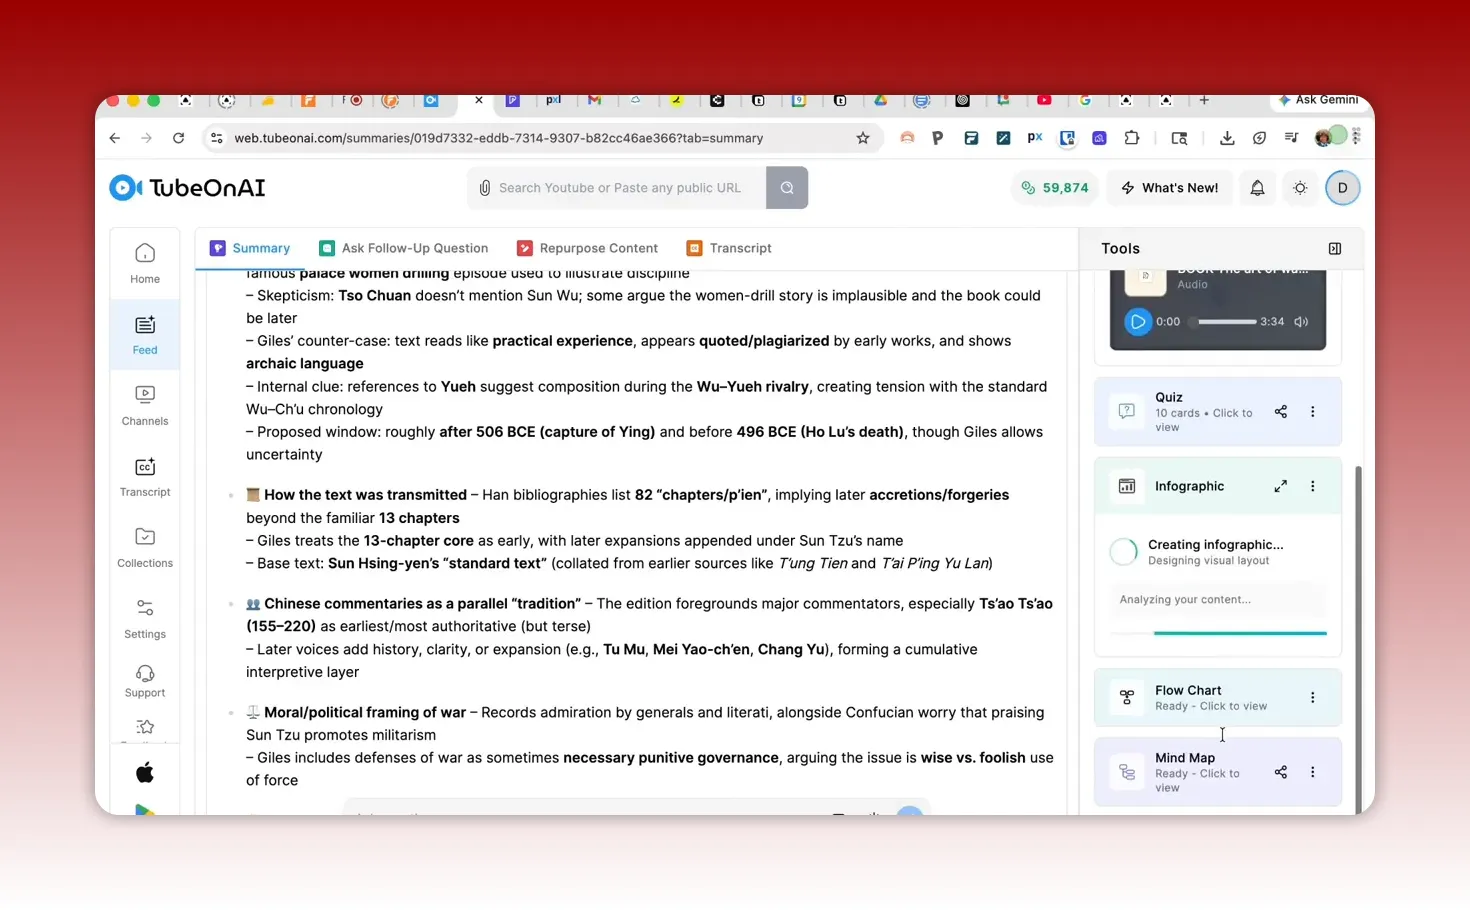Click Ask Gemini button
This screenshot has width=1470, height=910.
(x=1318, y=100)
